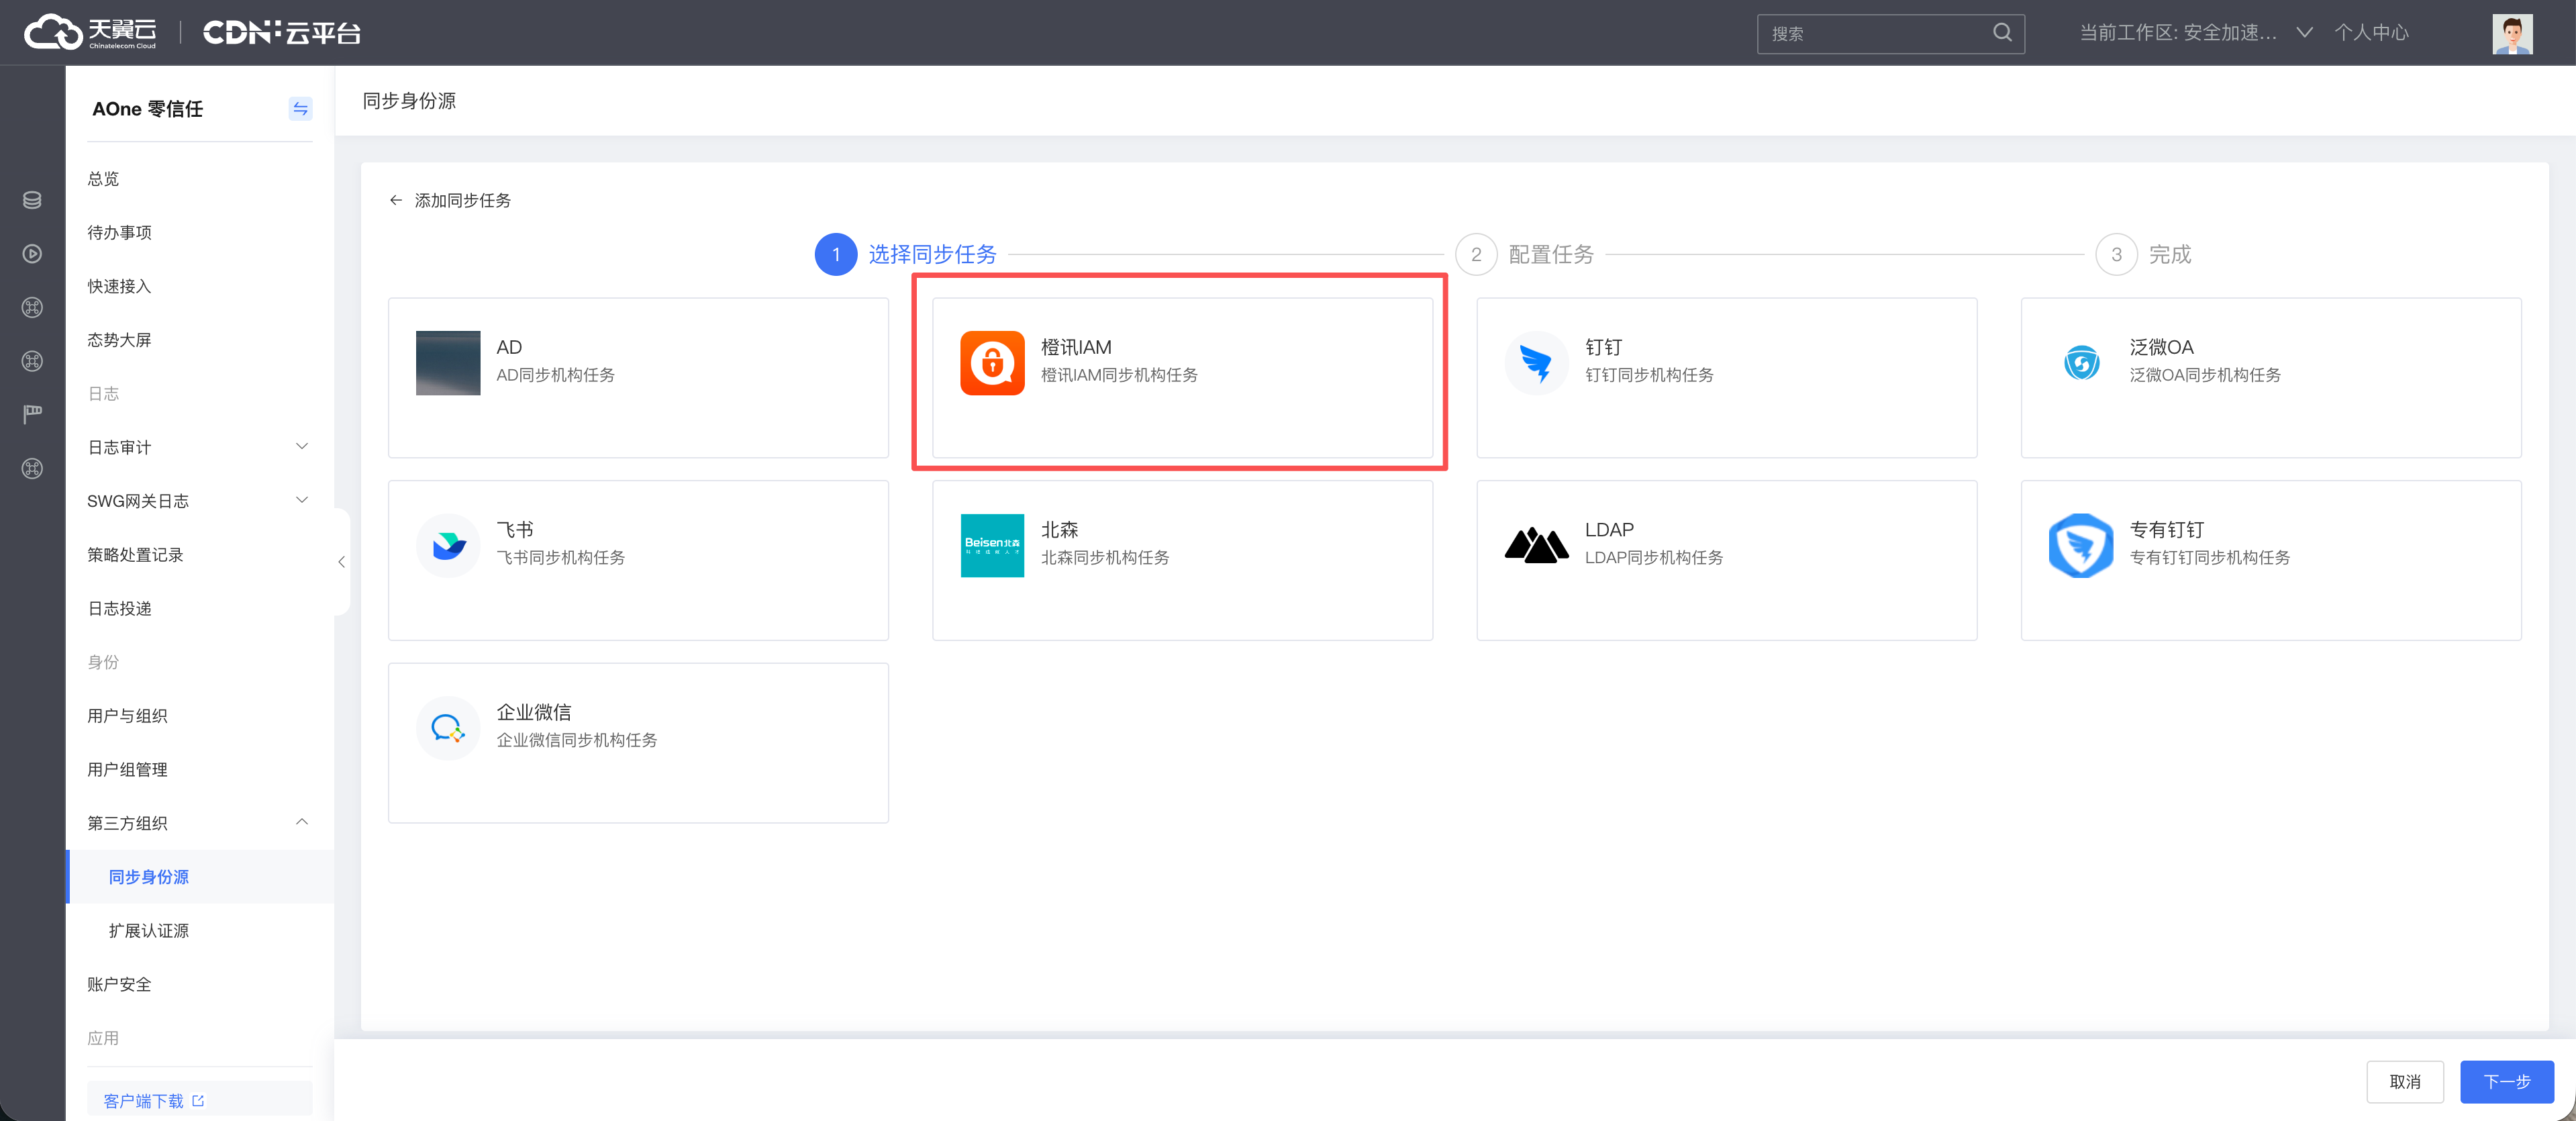
Task: Open 扩展认证源 in the sidebar
Action: point(149,930)
